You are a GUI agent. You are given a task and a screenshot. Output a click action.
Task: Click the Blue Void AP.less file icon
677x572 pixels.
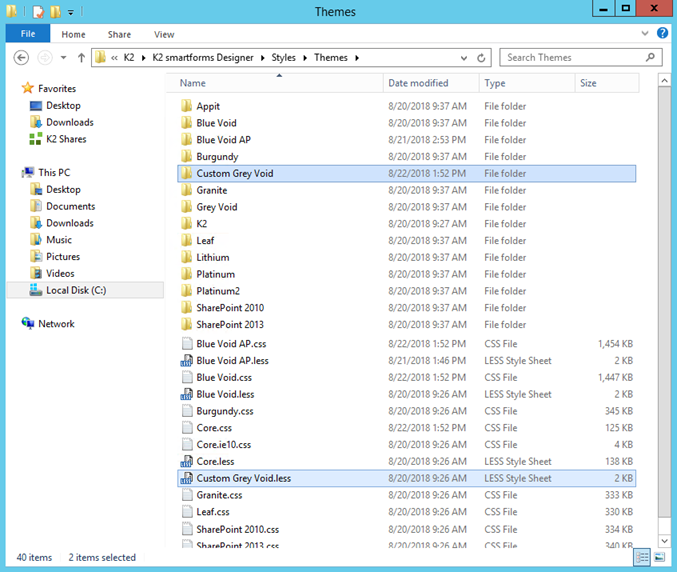pos(186,361)
